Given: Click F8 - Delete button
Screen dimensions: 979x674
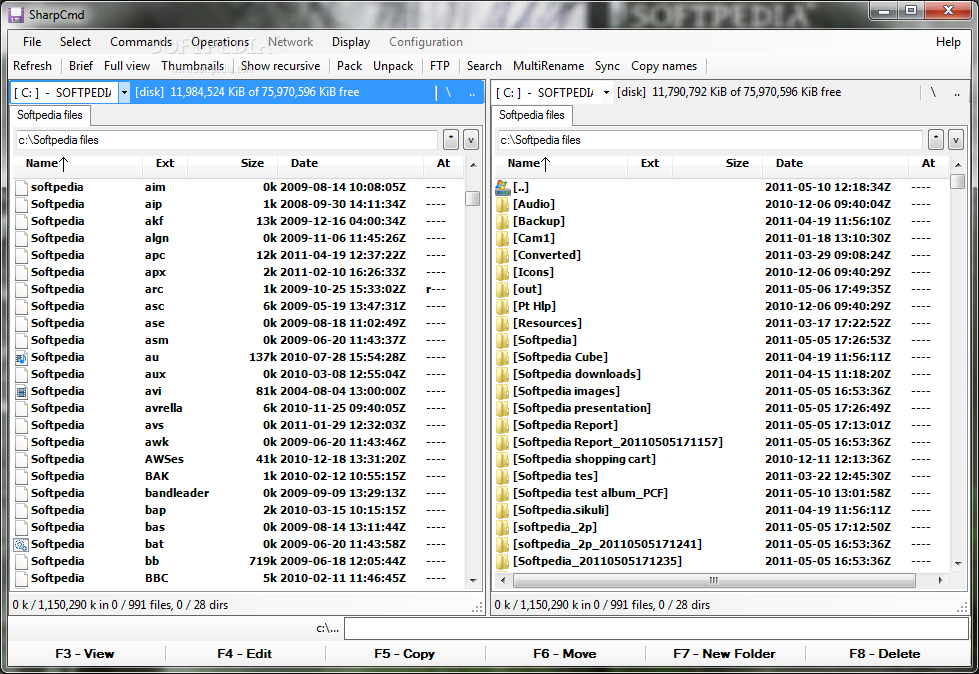Looking at the screenshot, I should pyautogui.click(x=885, y=653).
